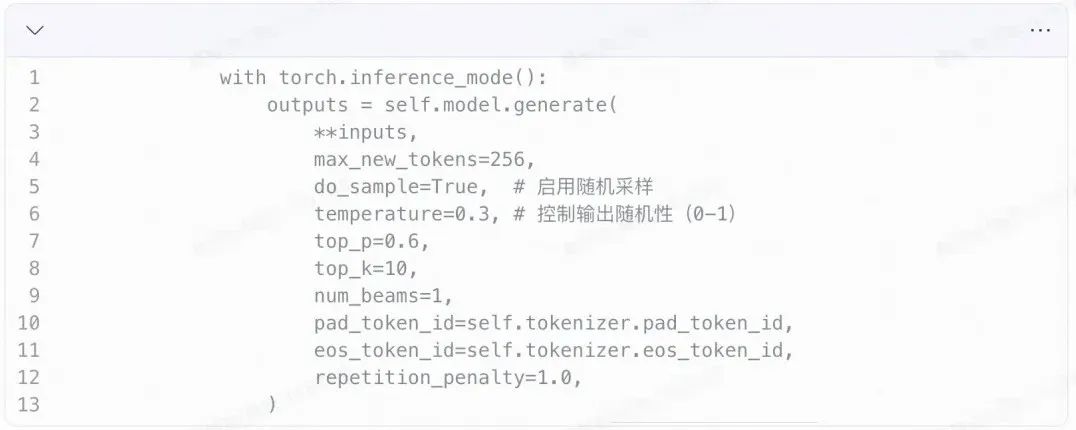This screenshot has width=1076, height=430.
Task: Collapse the code block with the chevron
Action: click(x=35, y=30)
